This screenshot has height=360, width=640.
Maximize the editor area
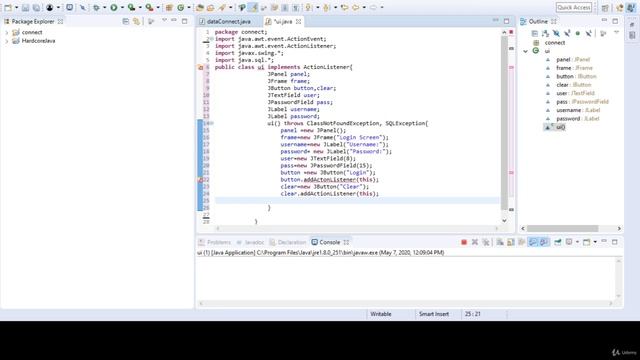[x=507, y=21]
